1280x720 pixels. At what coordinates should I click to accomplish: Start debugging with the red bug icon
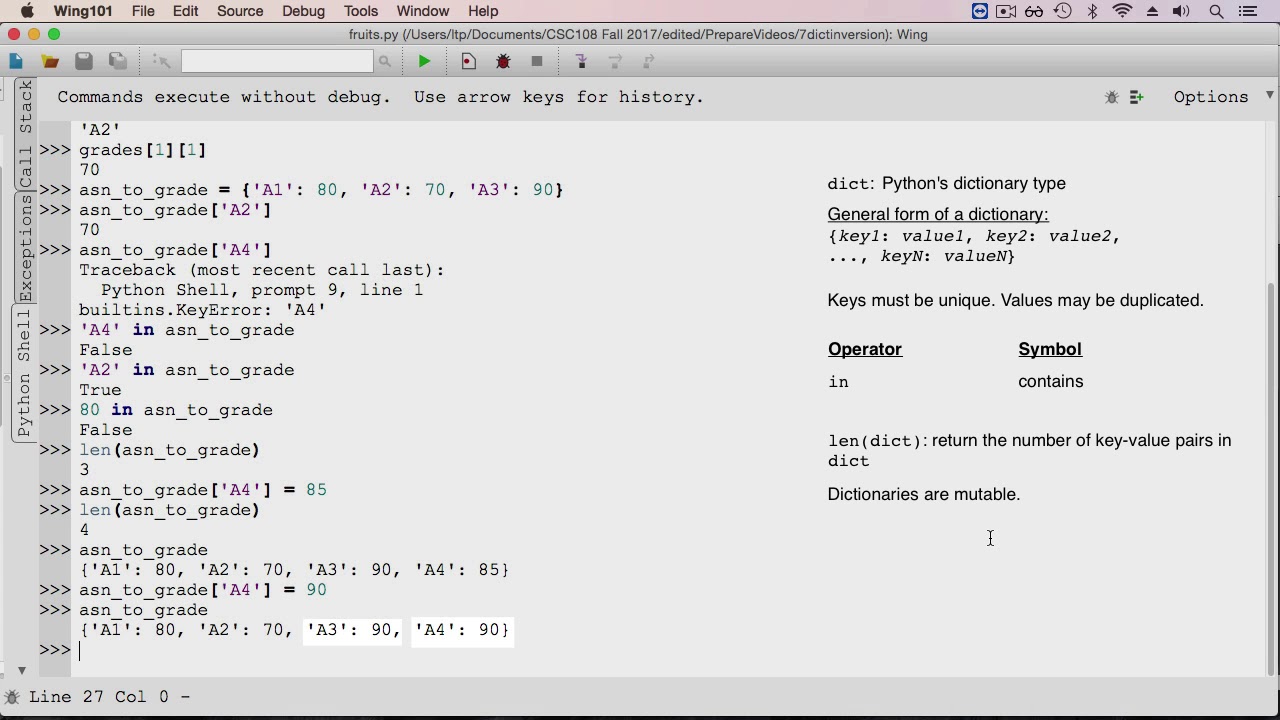click(x=503, y=62)
